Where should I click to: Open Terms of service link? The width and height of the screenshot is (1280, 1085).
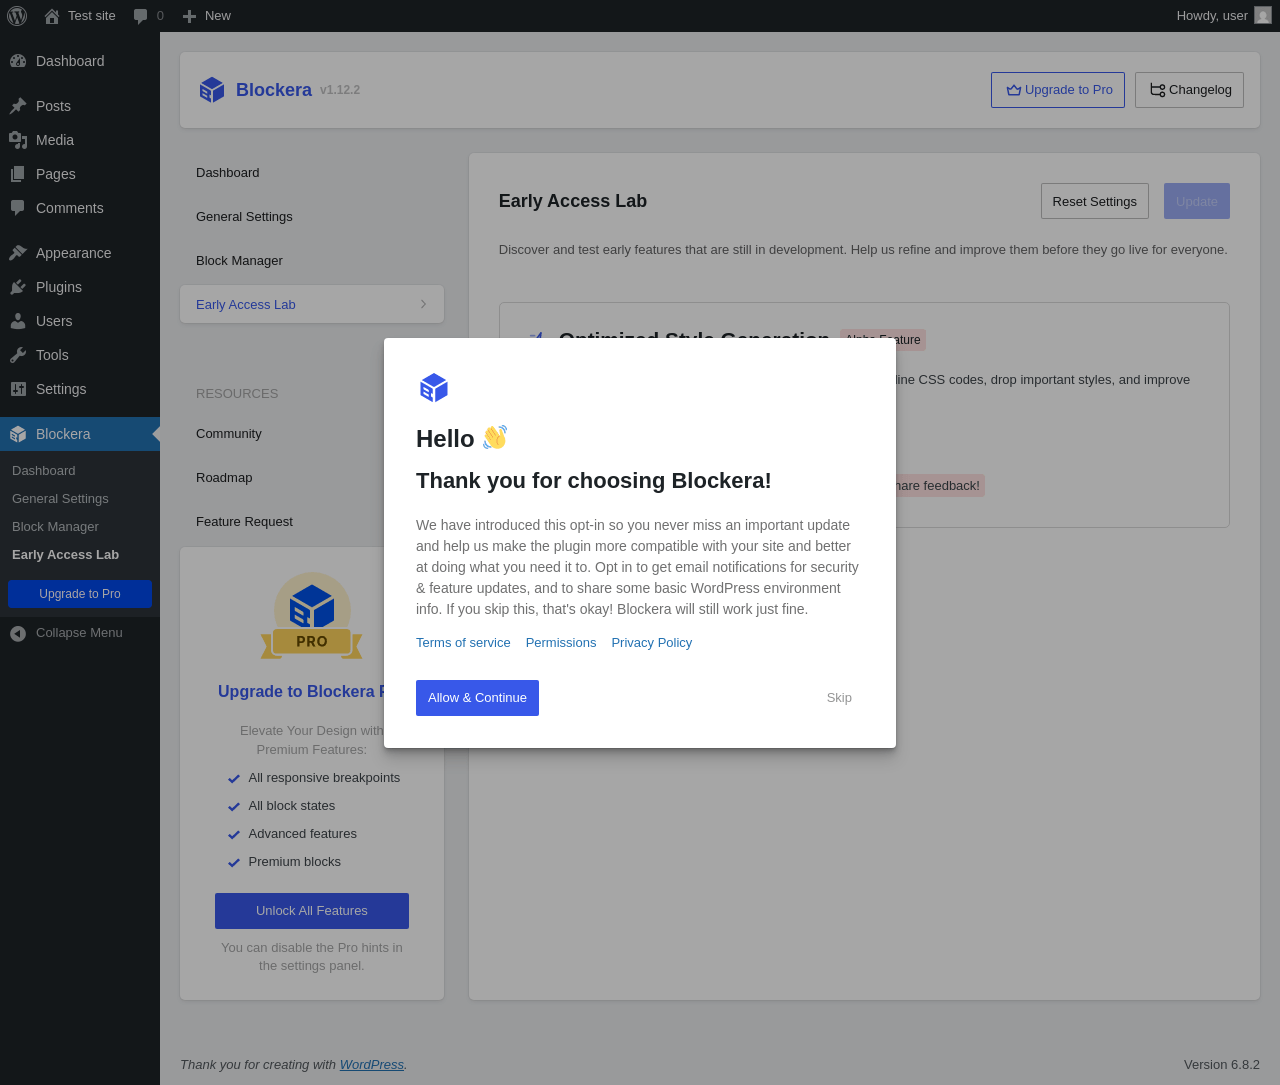click(x=463, y=643)
